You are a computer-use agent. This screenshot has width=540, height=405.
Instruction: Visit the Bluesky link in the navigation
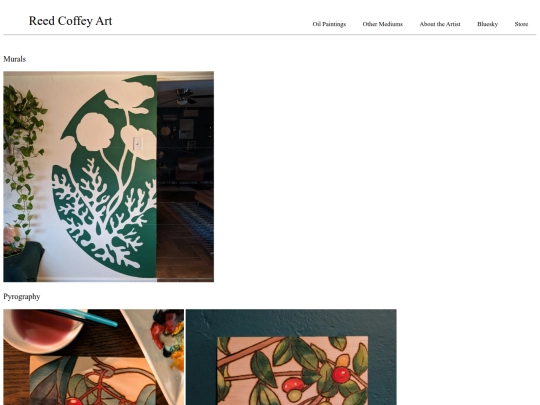(487, 24)
